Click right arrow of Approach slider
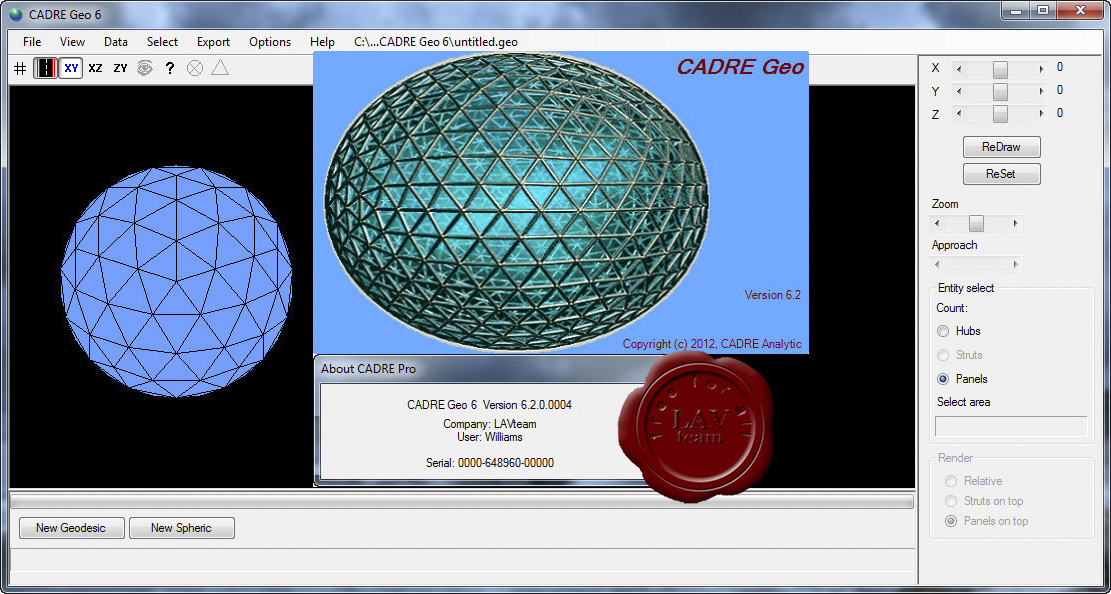Viewport: 1111px width, 594px height. [1015, 264]
